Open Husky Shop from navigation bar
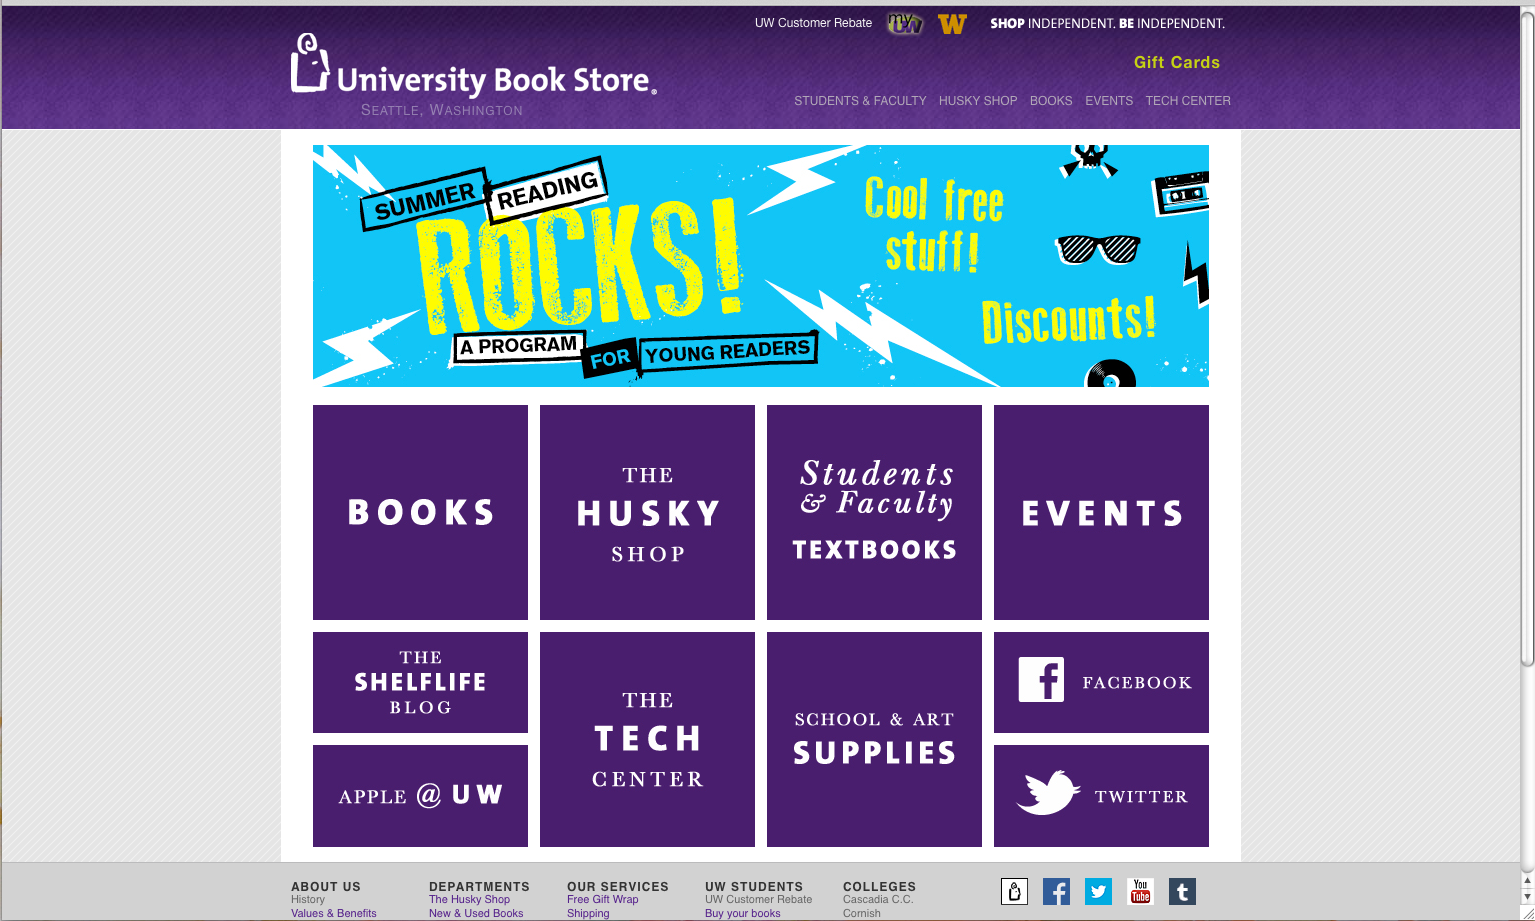This screenshot has height=921, width=1535. coord(978,101)
